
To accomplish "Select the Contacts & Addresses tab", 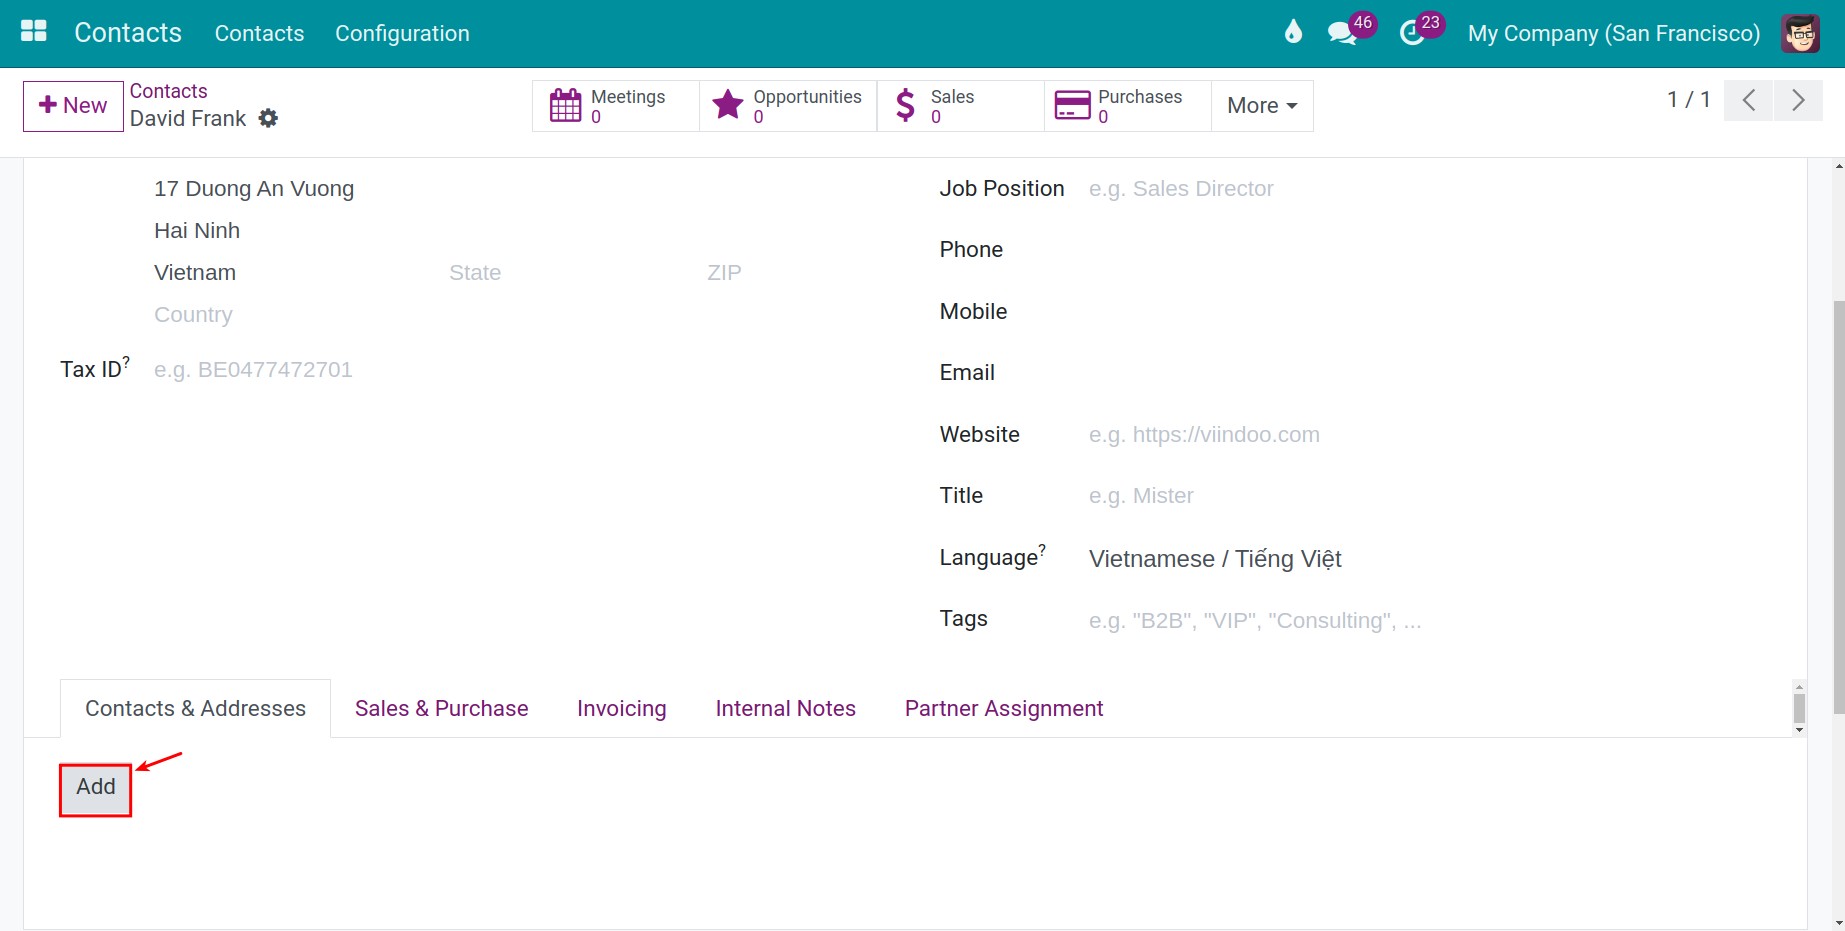I will coord(195,709).
